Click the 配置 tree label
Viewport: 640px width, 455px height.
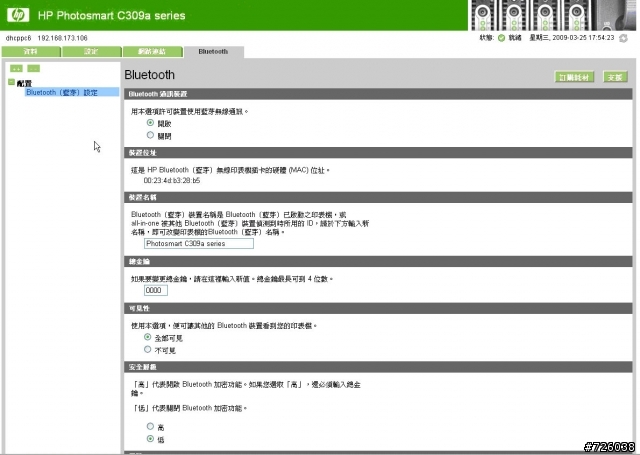point(24,83)
